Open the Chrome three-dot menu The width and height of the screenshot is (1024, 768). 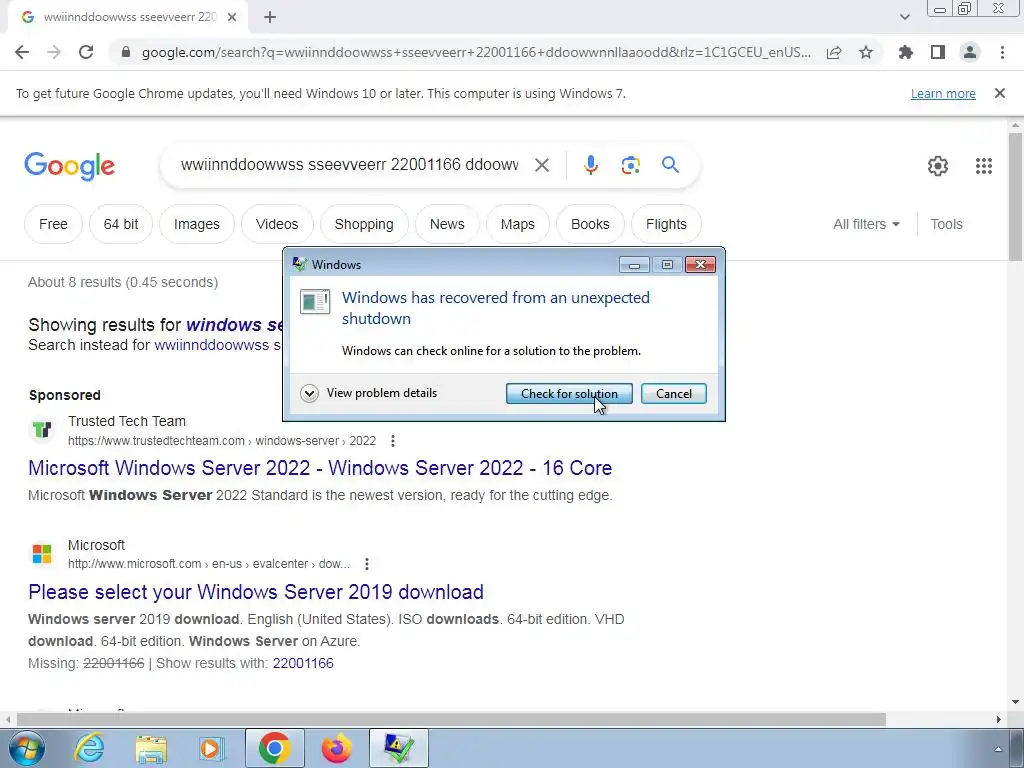coord(1002,52)
